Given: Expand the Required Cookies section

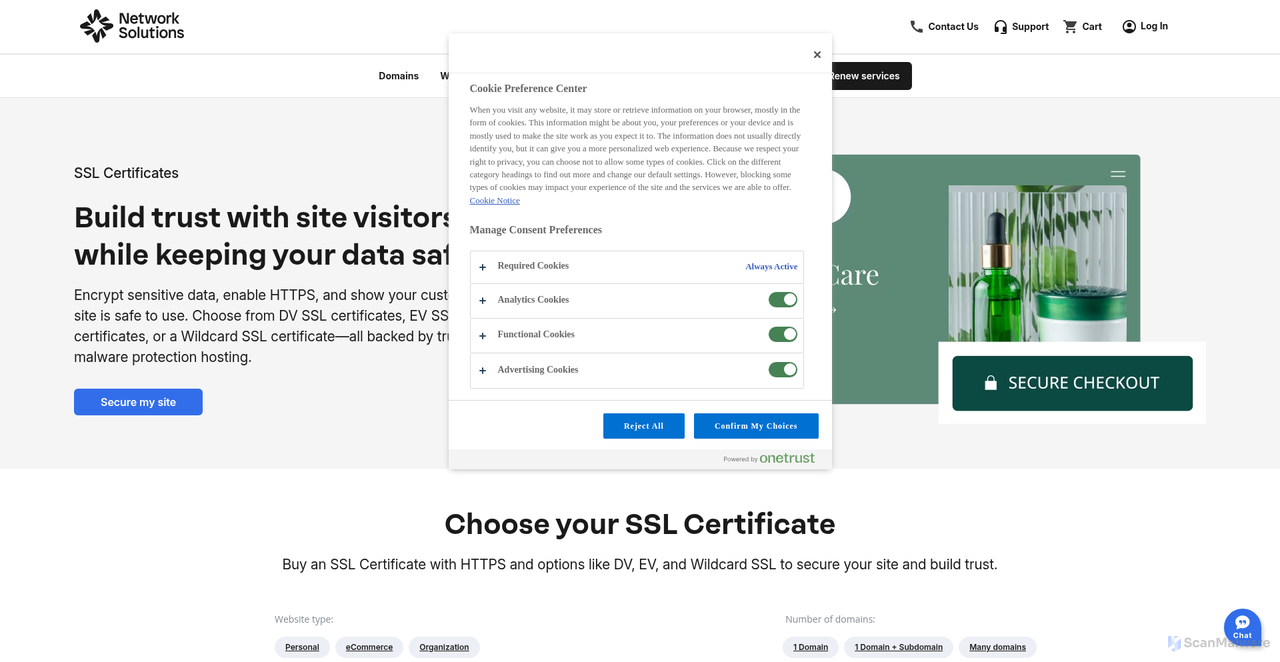Looking at the screenshot, I should [482, 266].
